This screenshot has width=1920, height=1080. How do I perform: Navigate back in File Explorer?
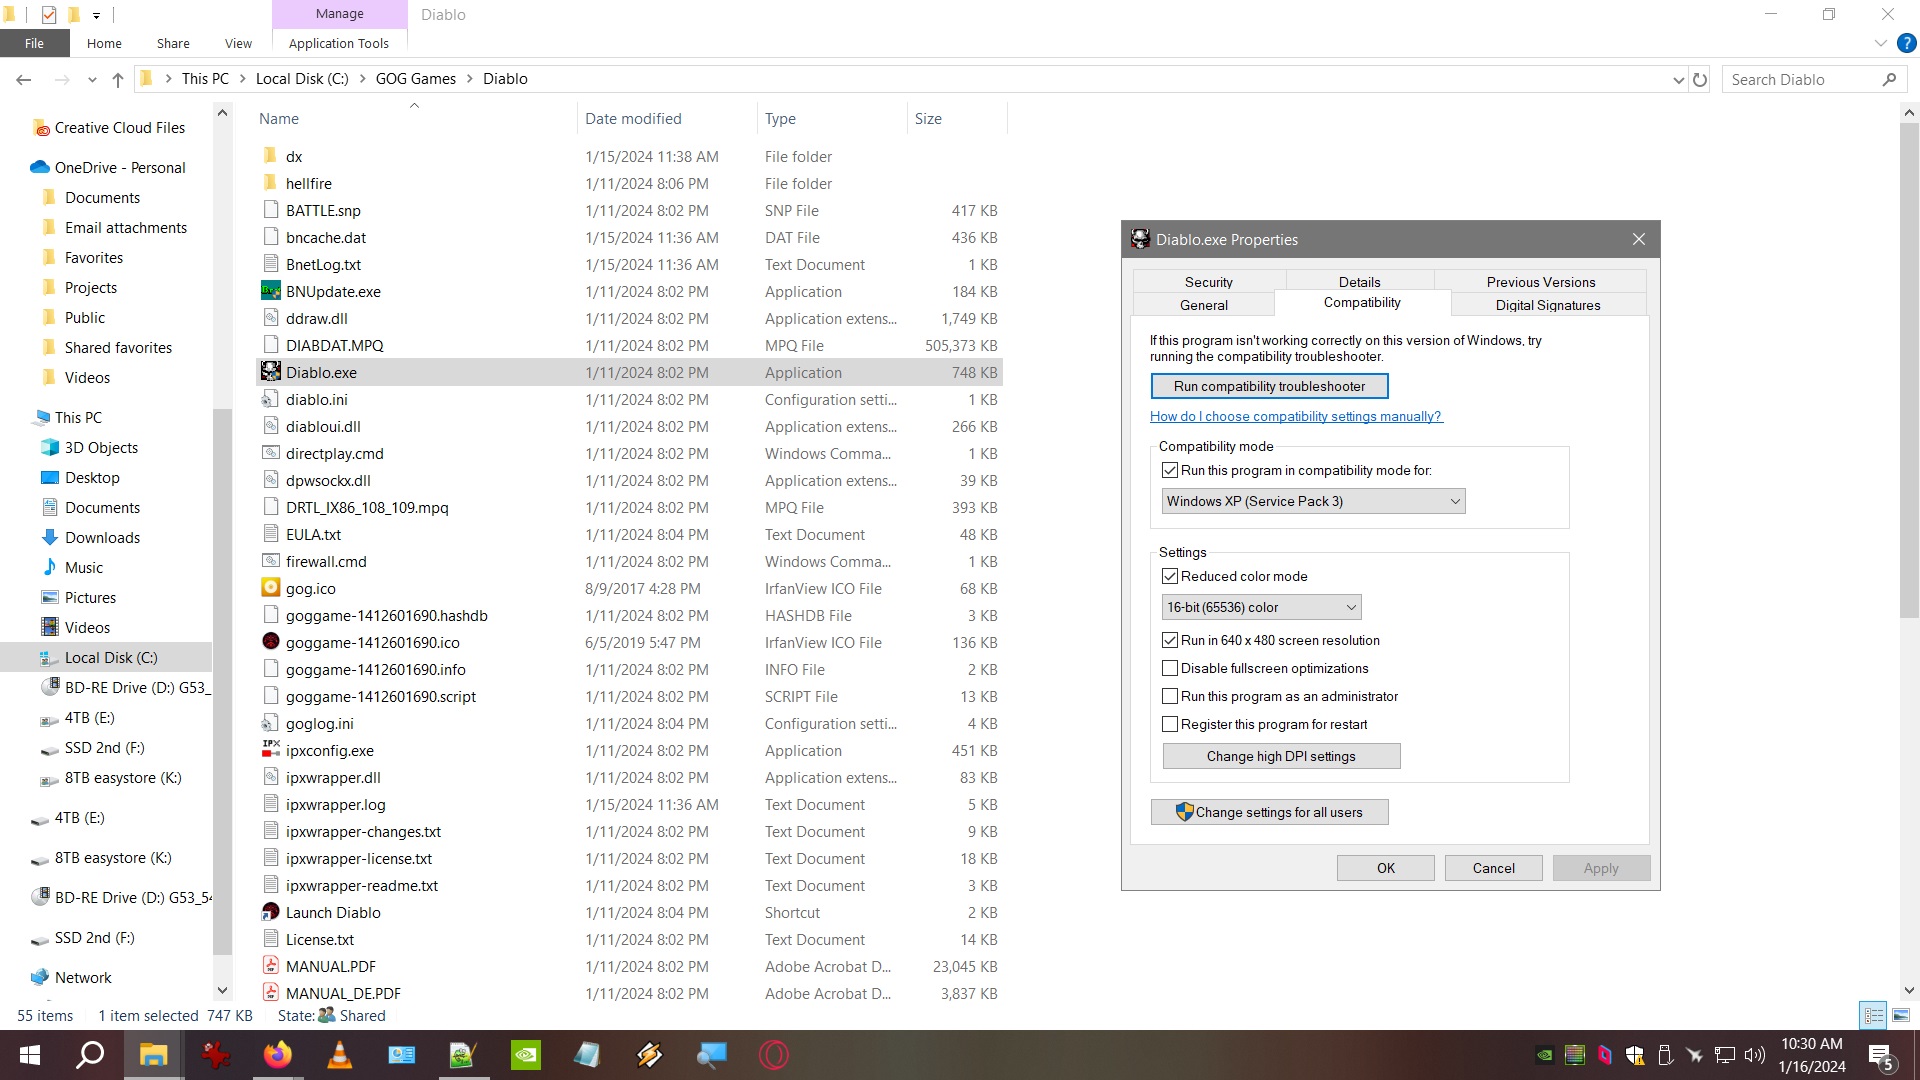click(24, 79)
